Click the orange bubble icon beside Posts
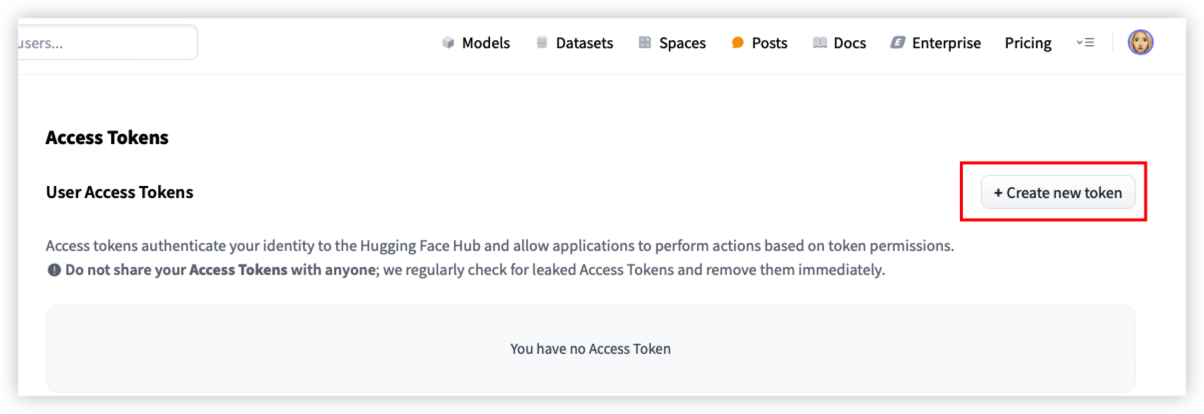Viewport: 1204px width, 414px height. 738,43
